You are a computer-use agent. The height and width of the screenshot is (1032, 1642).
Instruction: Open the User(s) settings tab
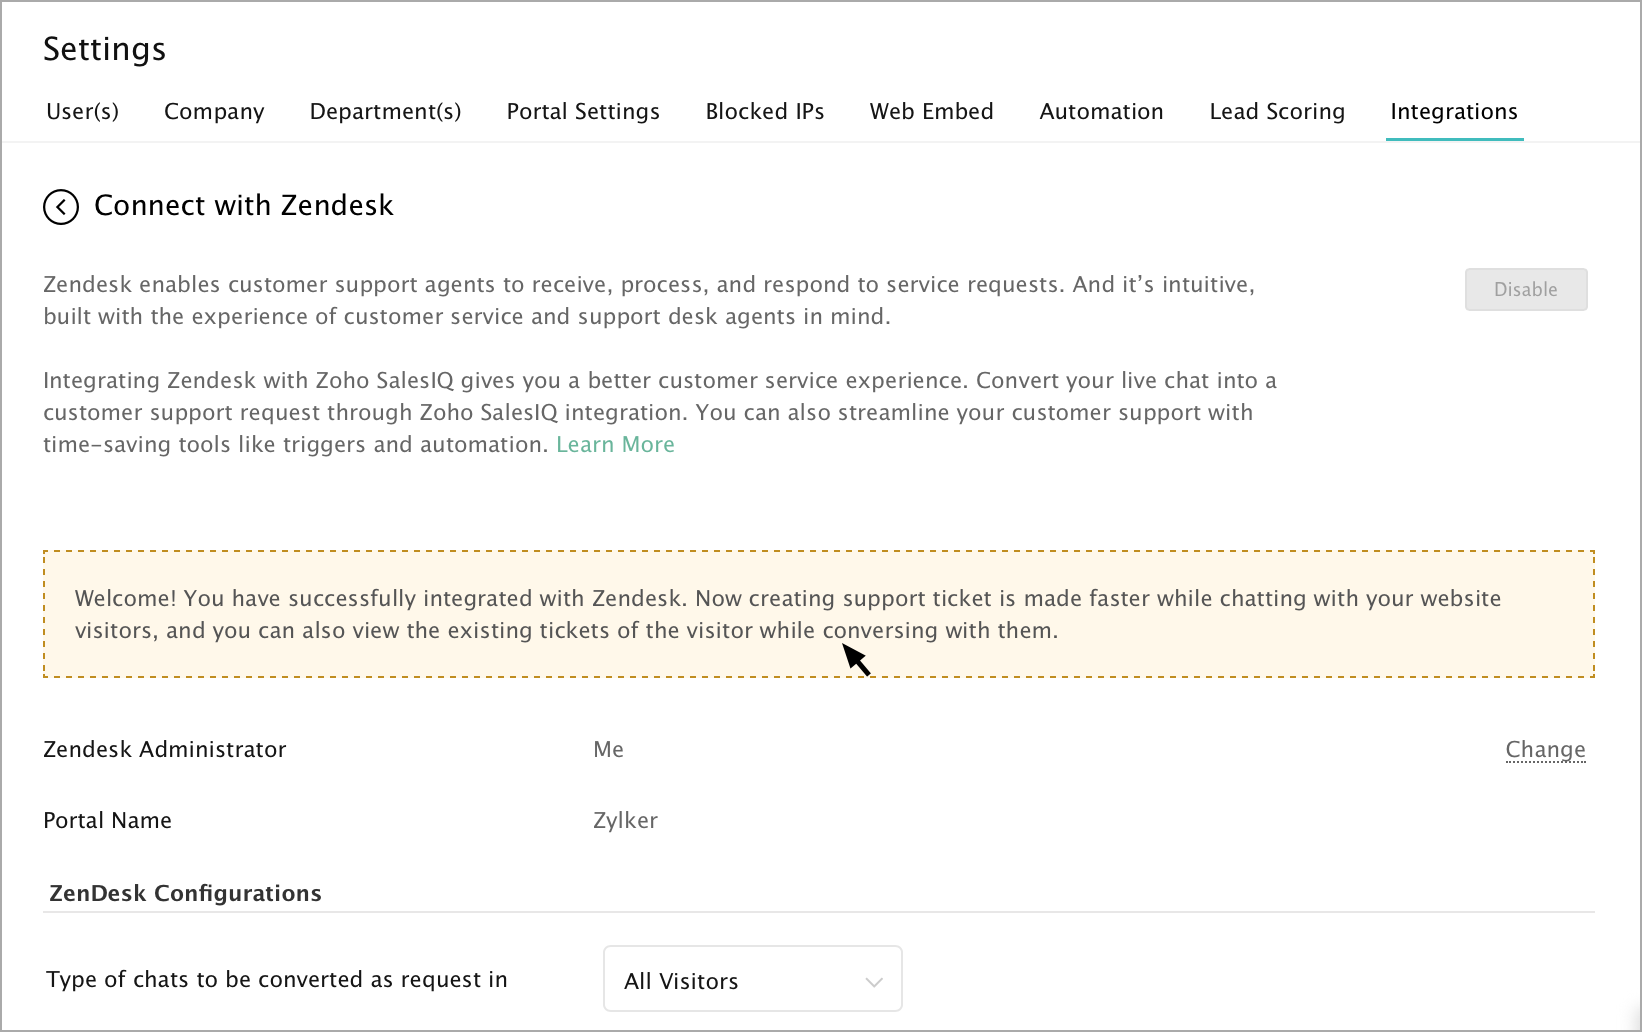click(x=83, y=111)
